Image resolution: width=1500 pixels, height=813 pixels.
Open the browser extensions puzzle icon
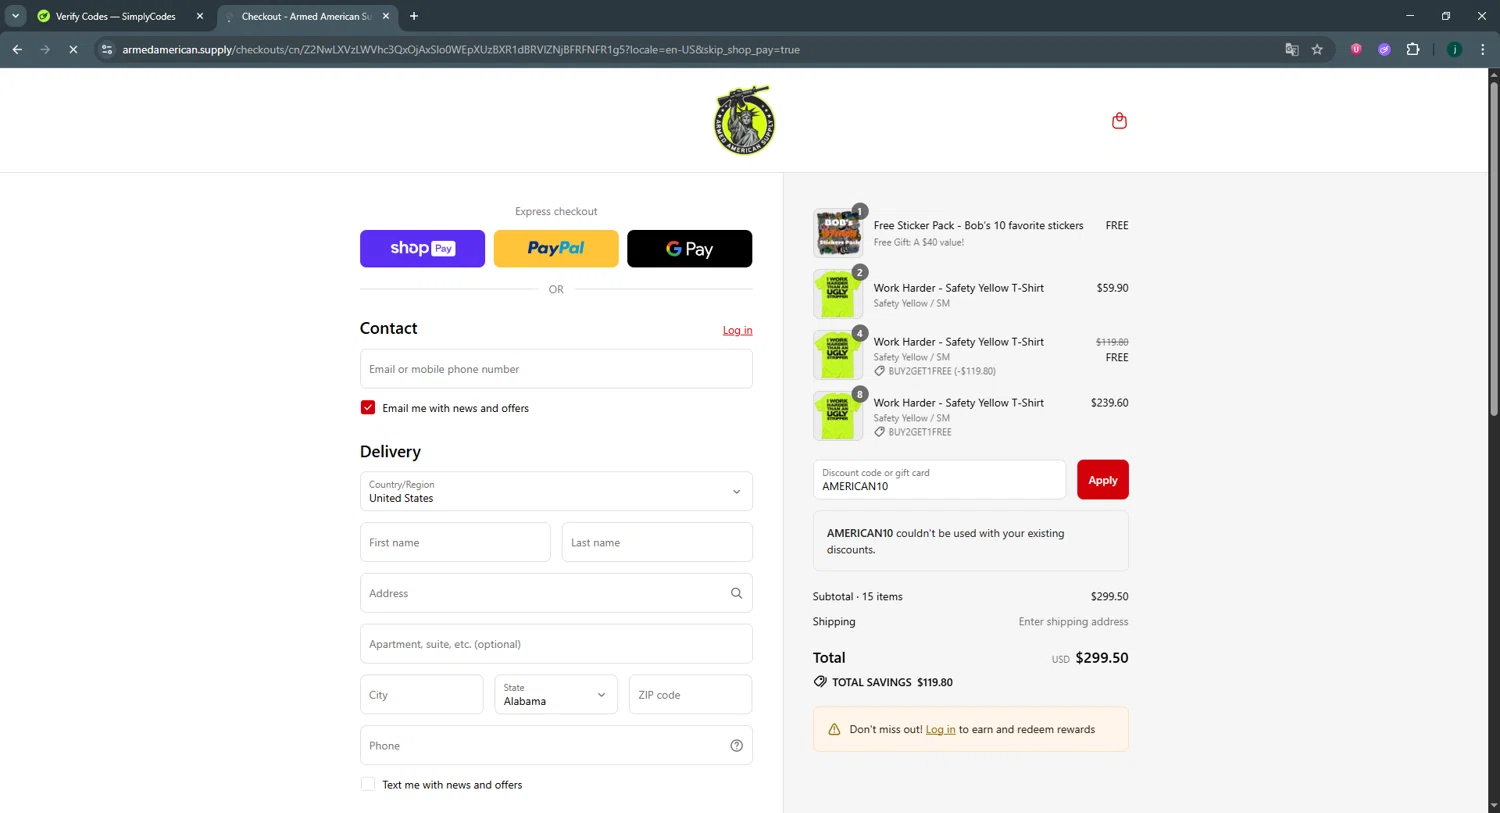click(1413, 49)
